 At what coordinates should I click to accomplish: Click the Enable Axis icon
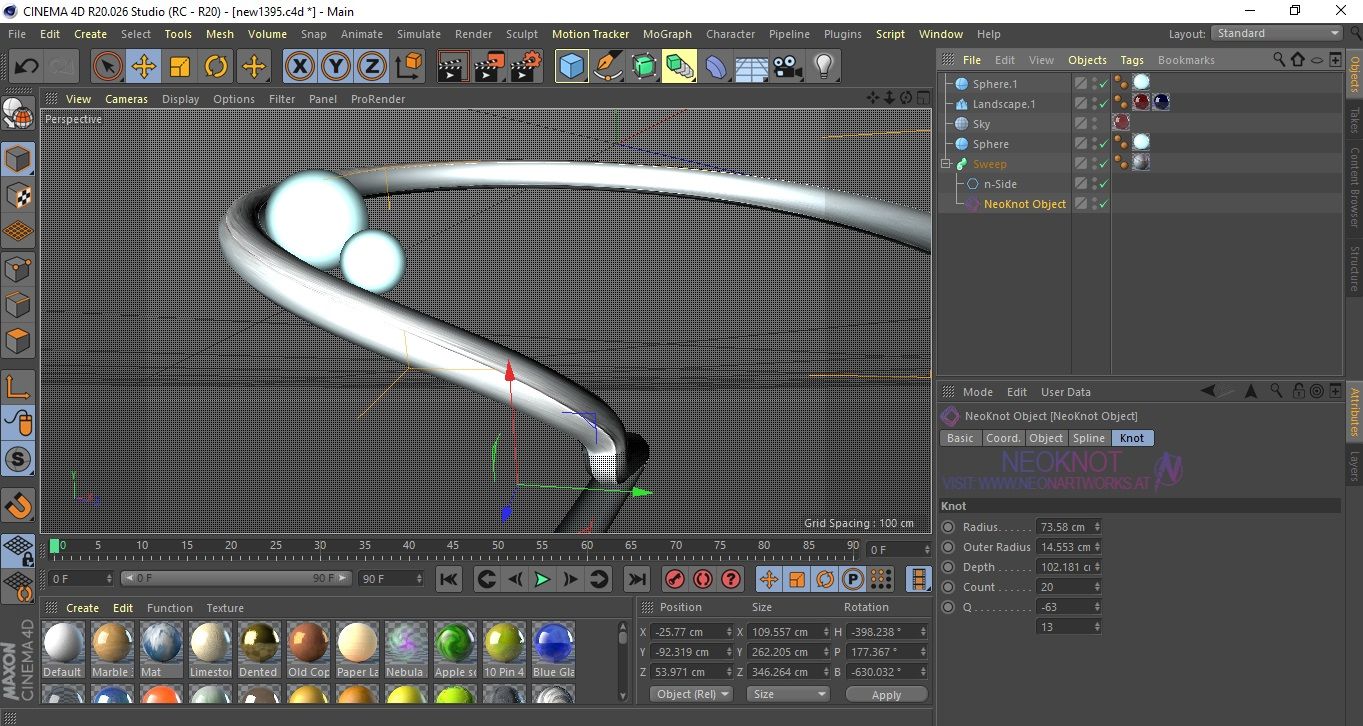click(x=18, y=387)
